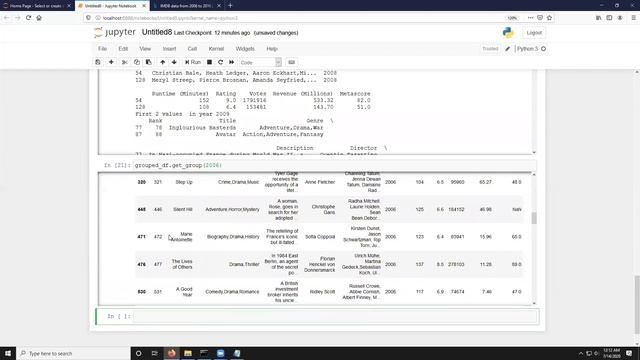Select Inglourious Basterds text in output

(x=202, y=128)
